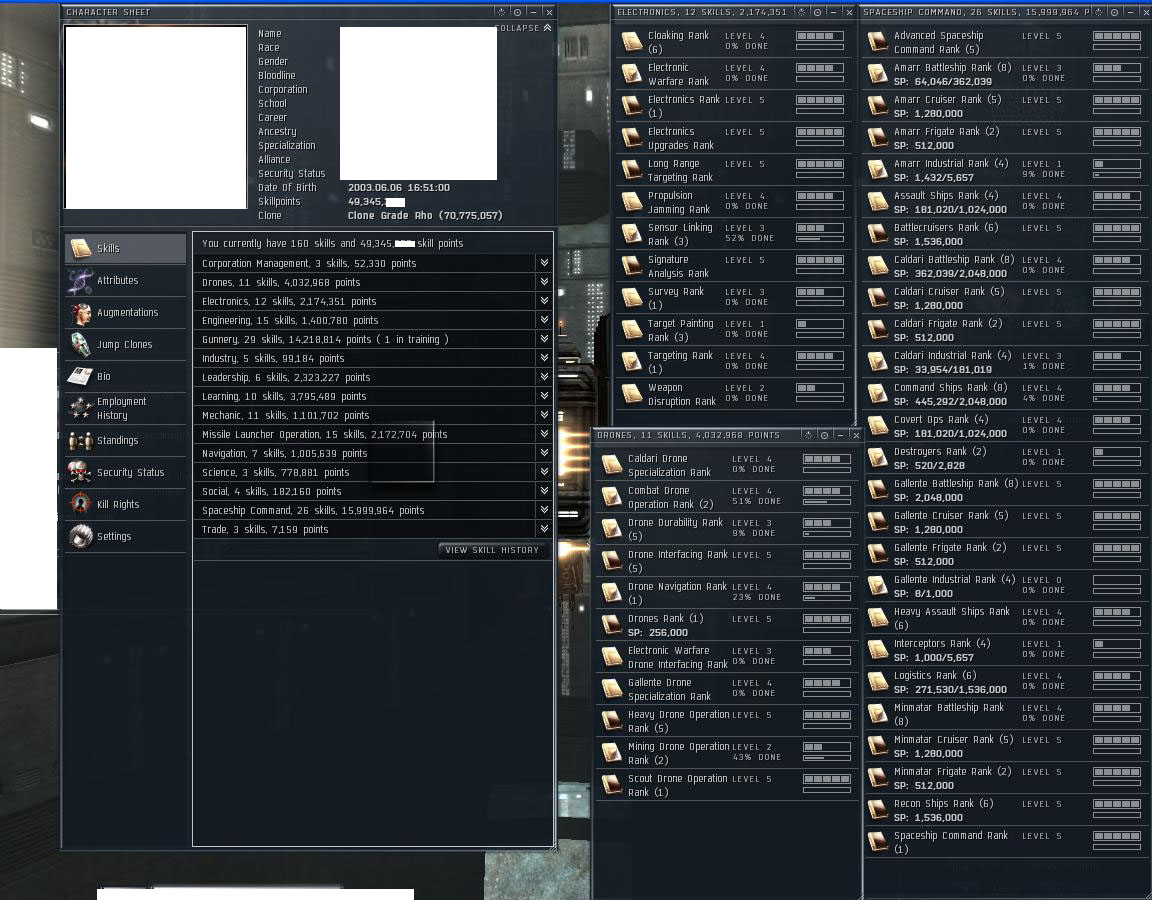The image size is (1152, 900).
Task: Click the Combat Drone Operation book icon
Action: pos(612,497)
